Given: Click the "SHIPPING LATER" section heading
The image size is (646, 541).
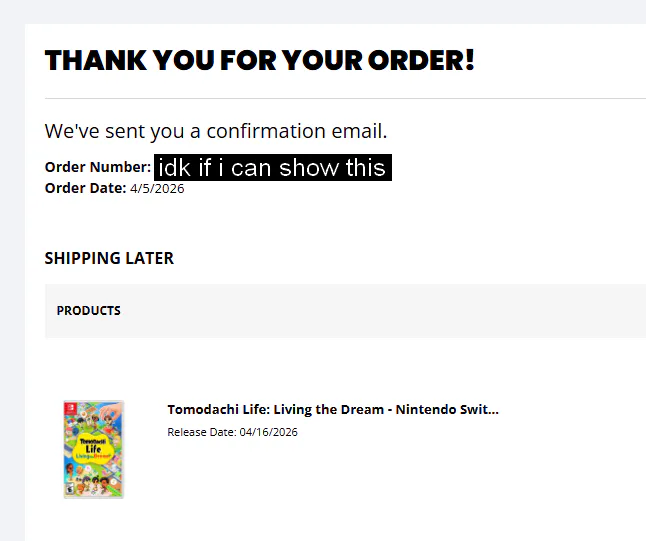Looking at the screenshot, I should pos(109,258).
